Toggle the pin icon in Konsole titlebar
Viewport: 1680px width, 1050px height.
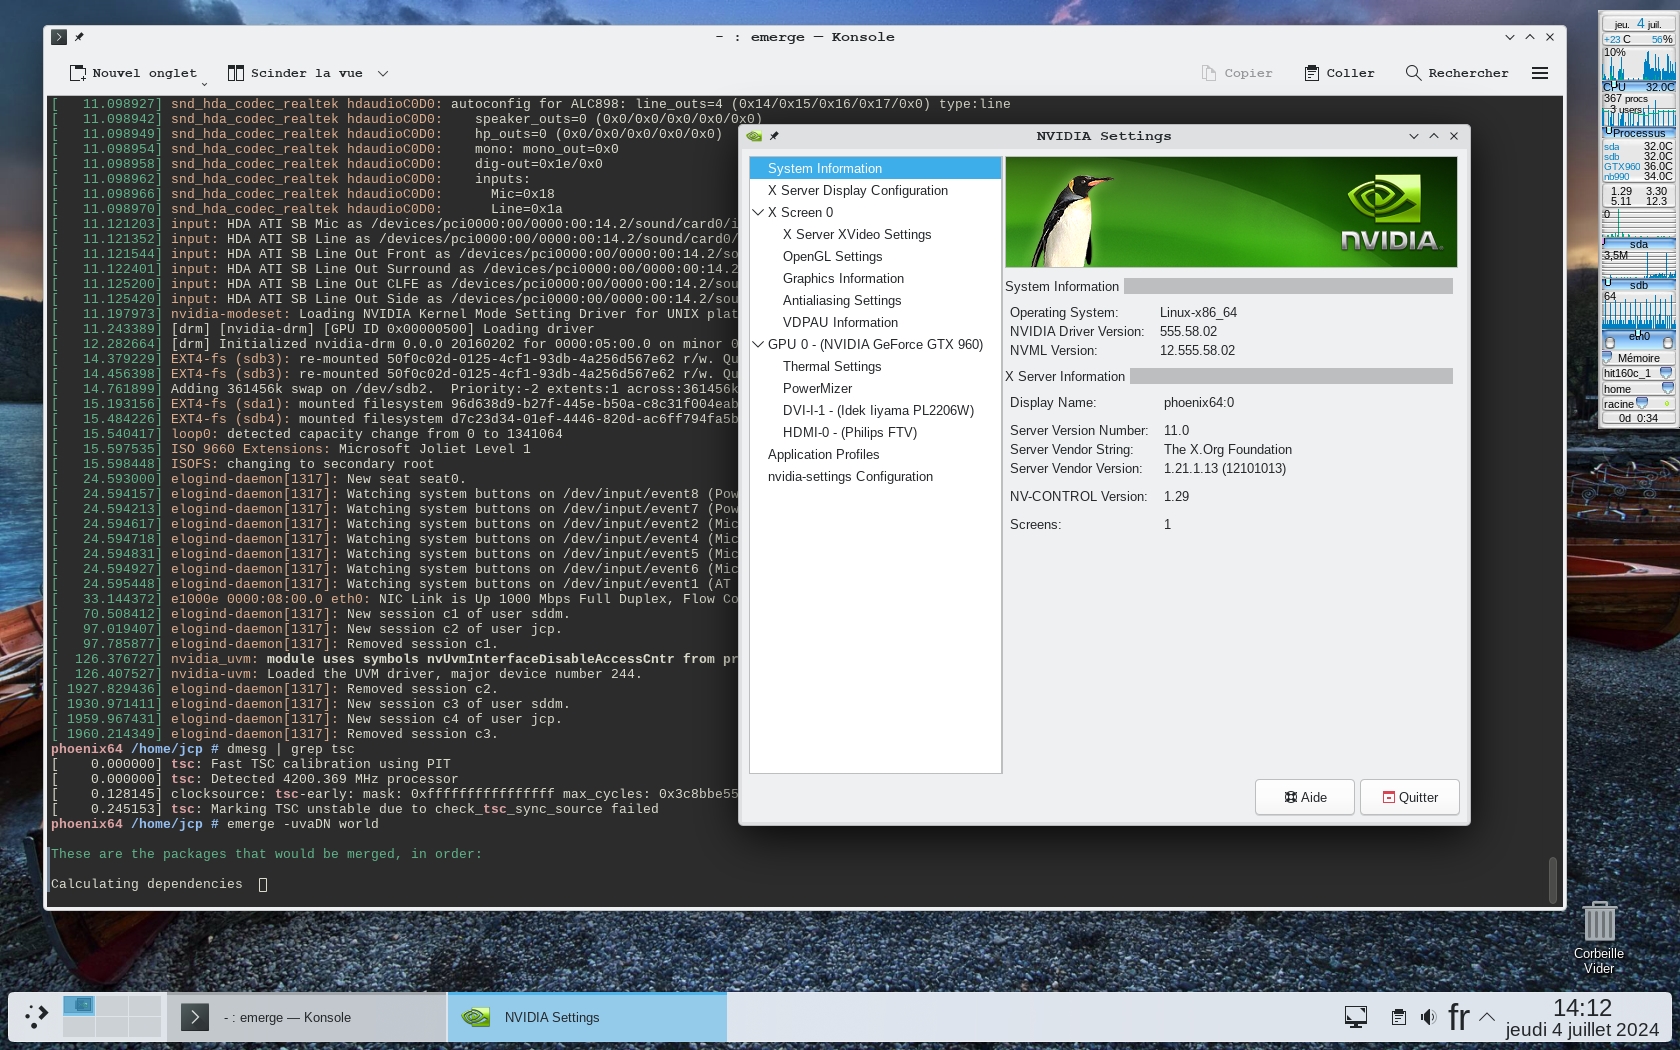[79, 37]
